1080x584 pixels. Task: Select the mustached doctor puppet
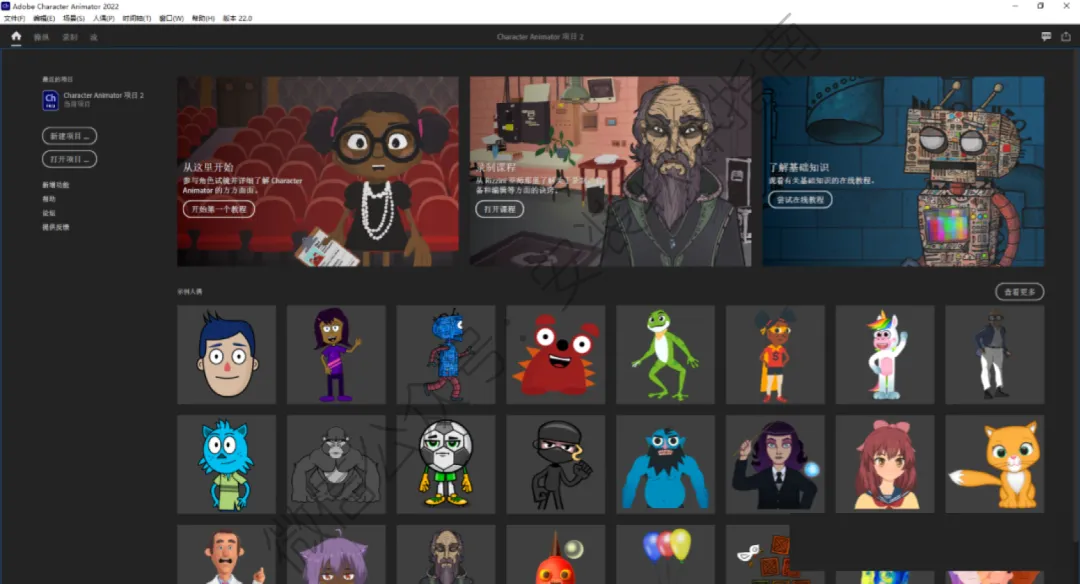pos(227,554)
